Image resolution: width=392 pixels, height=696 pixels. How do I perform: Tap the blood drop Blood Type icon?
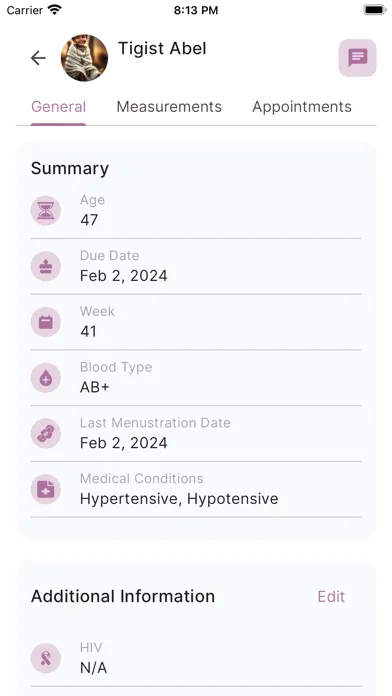[x=46, y=378]
